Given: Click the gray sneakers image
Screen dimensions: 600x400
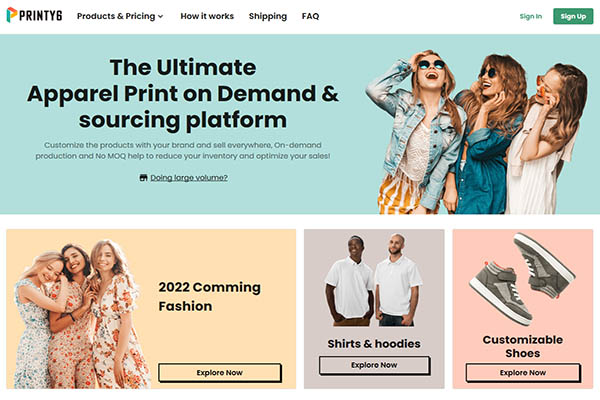Looking at the screenshot, I should point(522,279).
